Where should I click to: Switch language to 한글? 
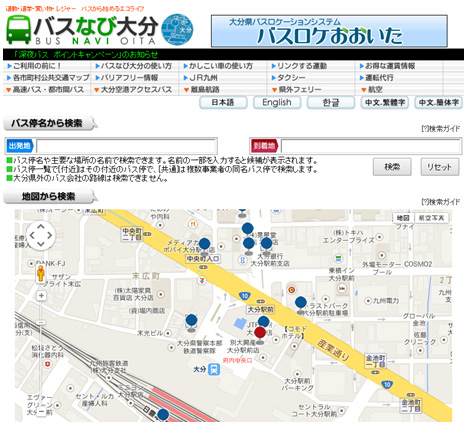pos(331,102)
